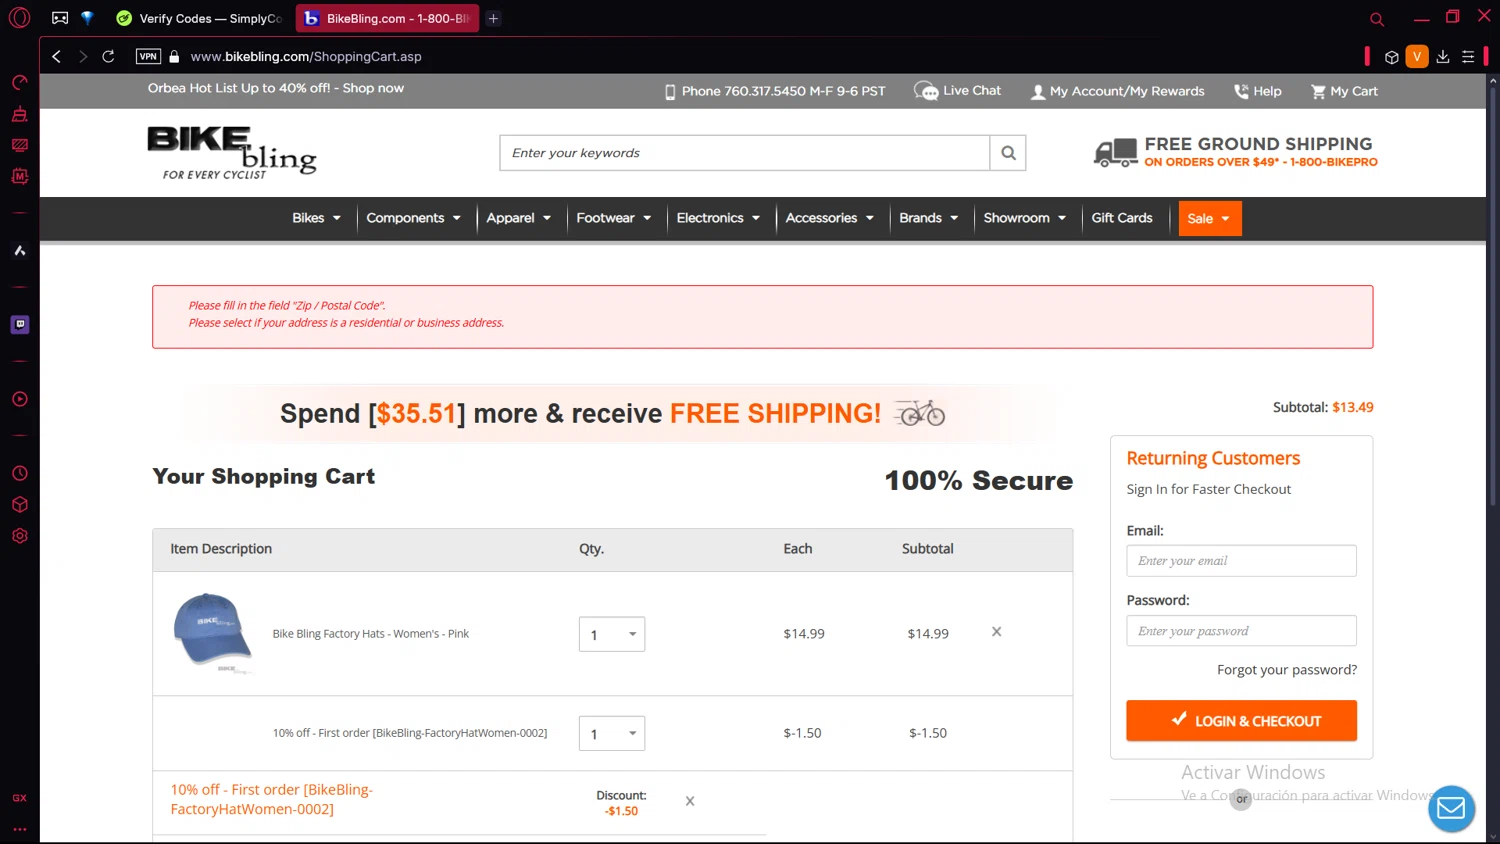Focus the keyword search field
This screenshot has width=1500, height=844.
745,153
